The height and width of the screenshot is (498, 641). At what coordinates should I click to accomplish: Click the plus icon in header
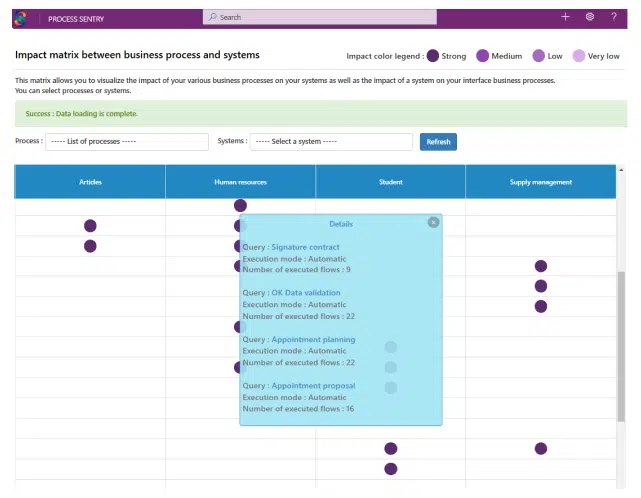(x=565, y=17)
